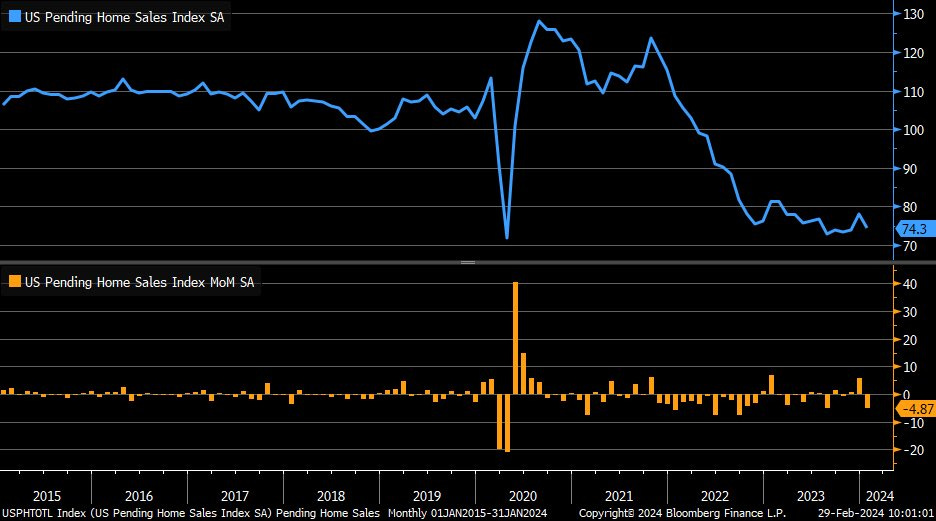Select the Pending Home Sales Index MoM SA legend label
Image resolution: width=936 pixels, height=521 pixels.
(x=139, y=282)
